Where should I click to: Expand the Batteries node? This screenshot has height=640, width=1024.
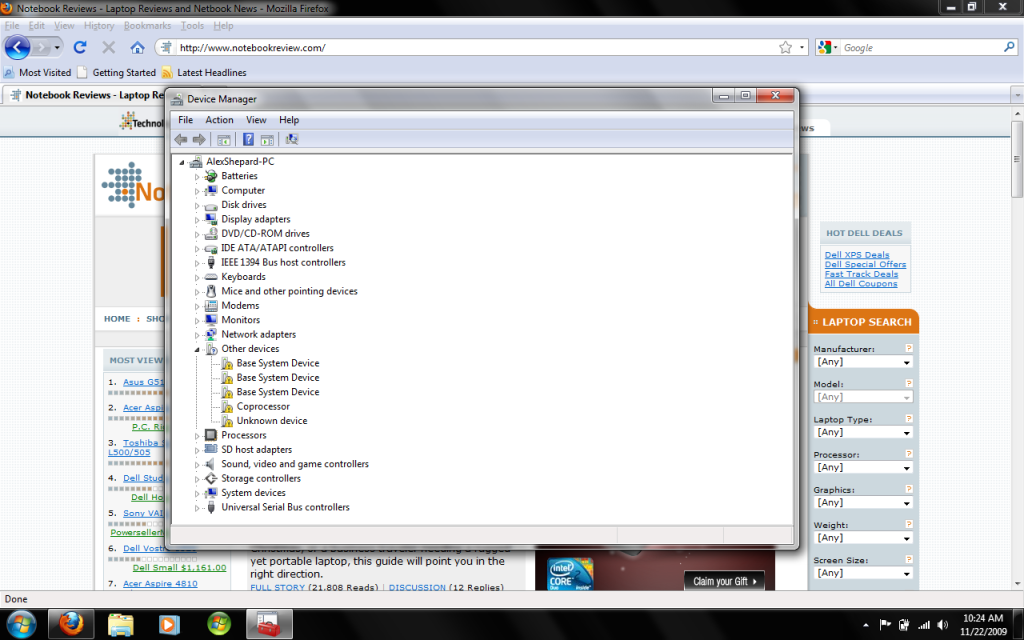click(x=197, y=176)
